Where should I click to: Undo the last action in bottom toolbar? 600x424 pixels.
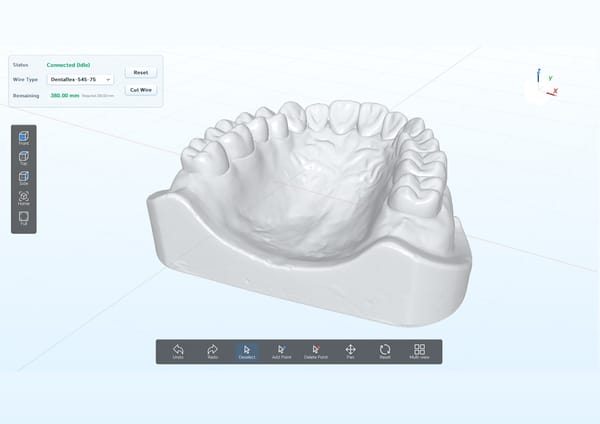tap(178, 352)
